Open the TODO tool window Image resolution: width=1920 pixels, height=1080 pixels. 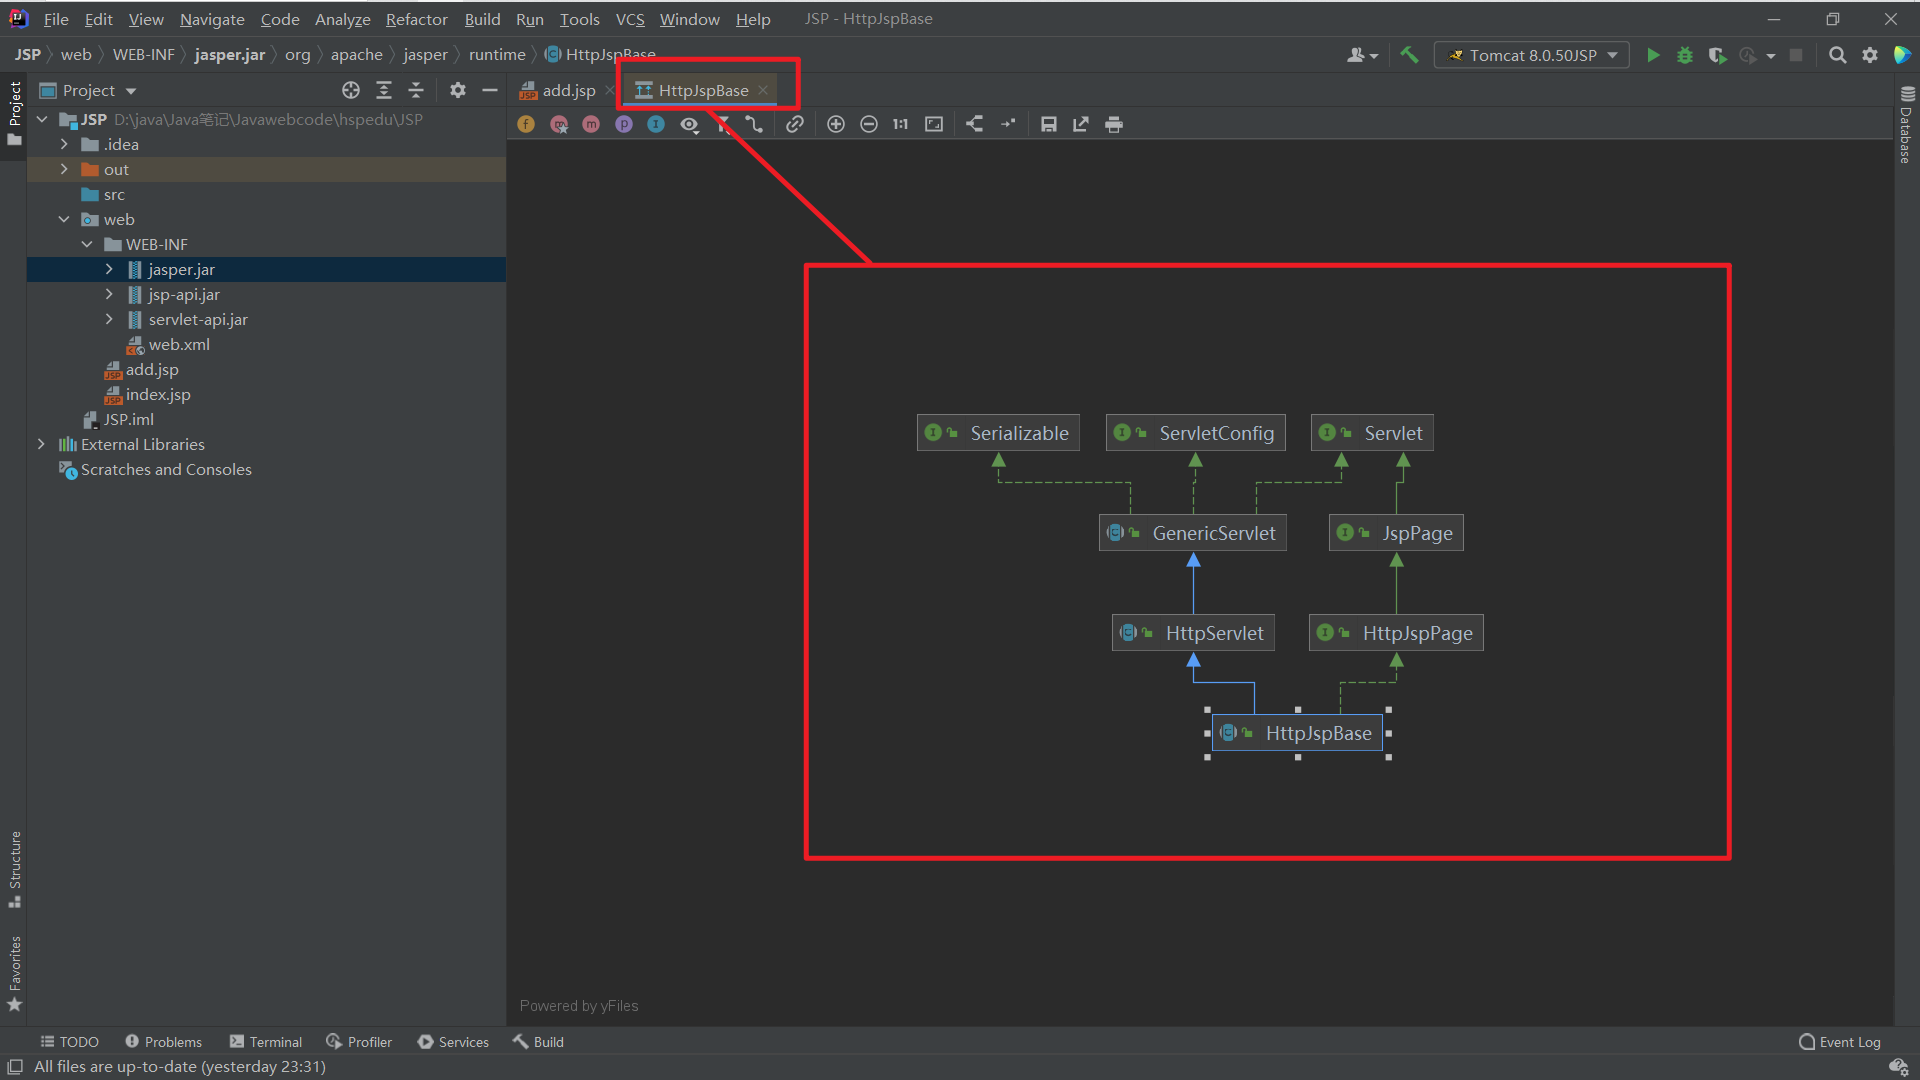tap(69, 1041)
